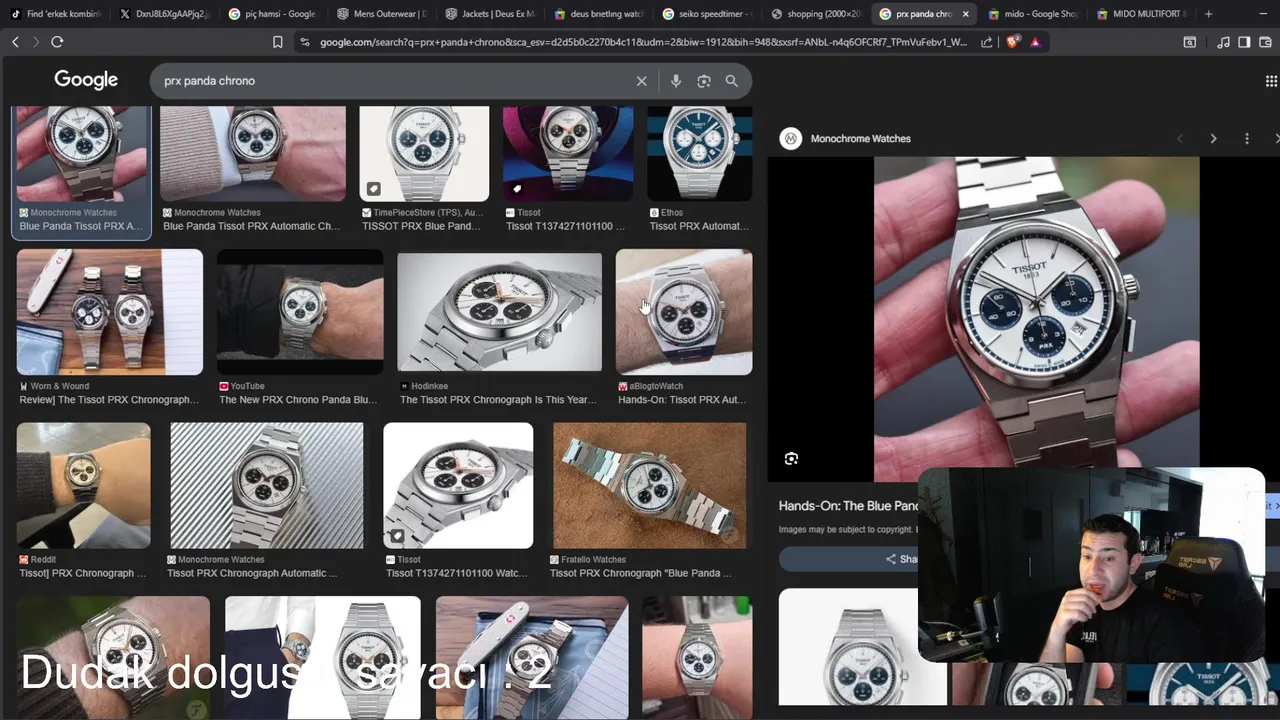Switch to shopping (2000×20 tab
Screen dimensions: 1280x720
point(817,14)
